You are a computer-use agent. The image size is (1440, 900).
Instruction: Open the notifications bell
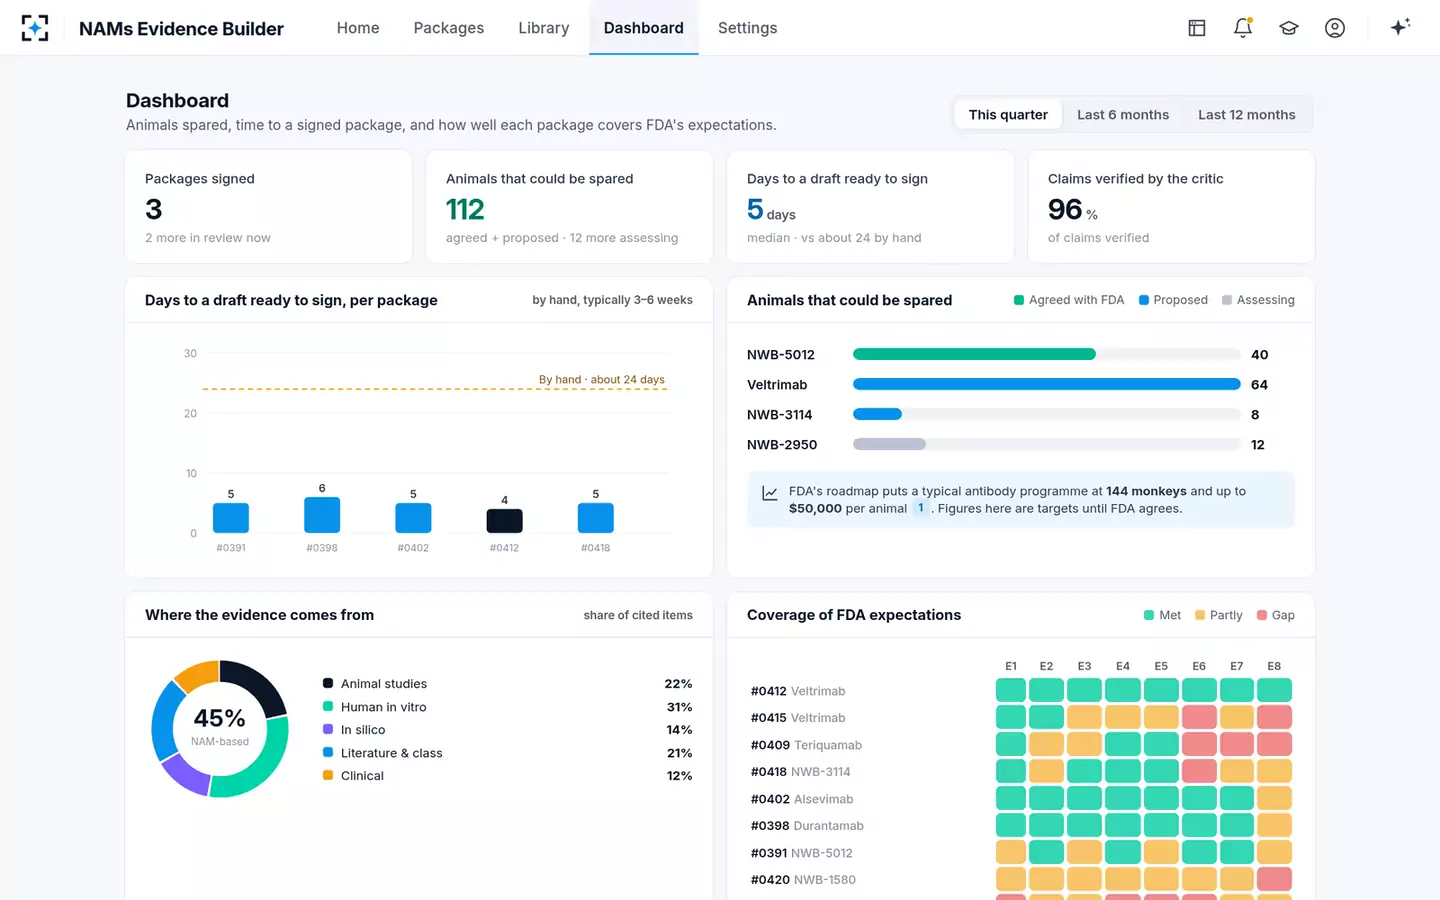click(x=1243, y=28)
